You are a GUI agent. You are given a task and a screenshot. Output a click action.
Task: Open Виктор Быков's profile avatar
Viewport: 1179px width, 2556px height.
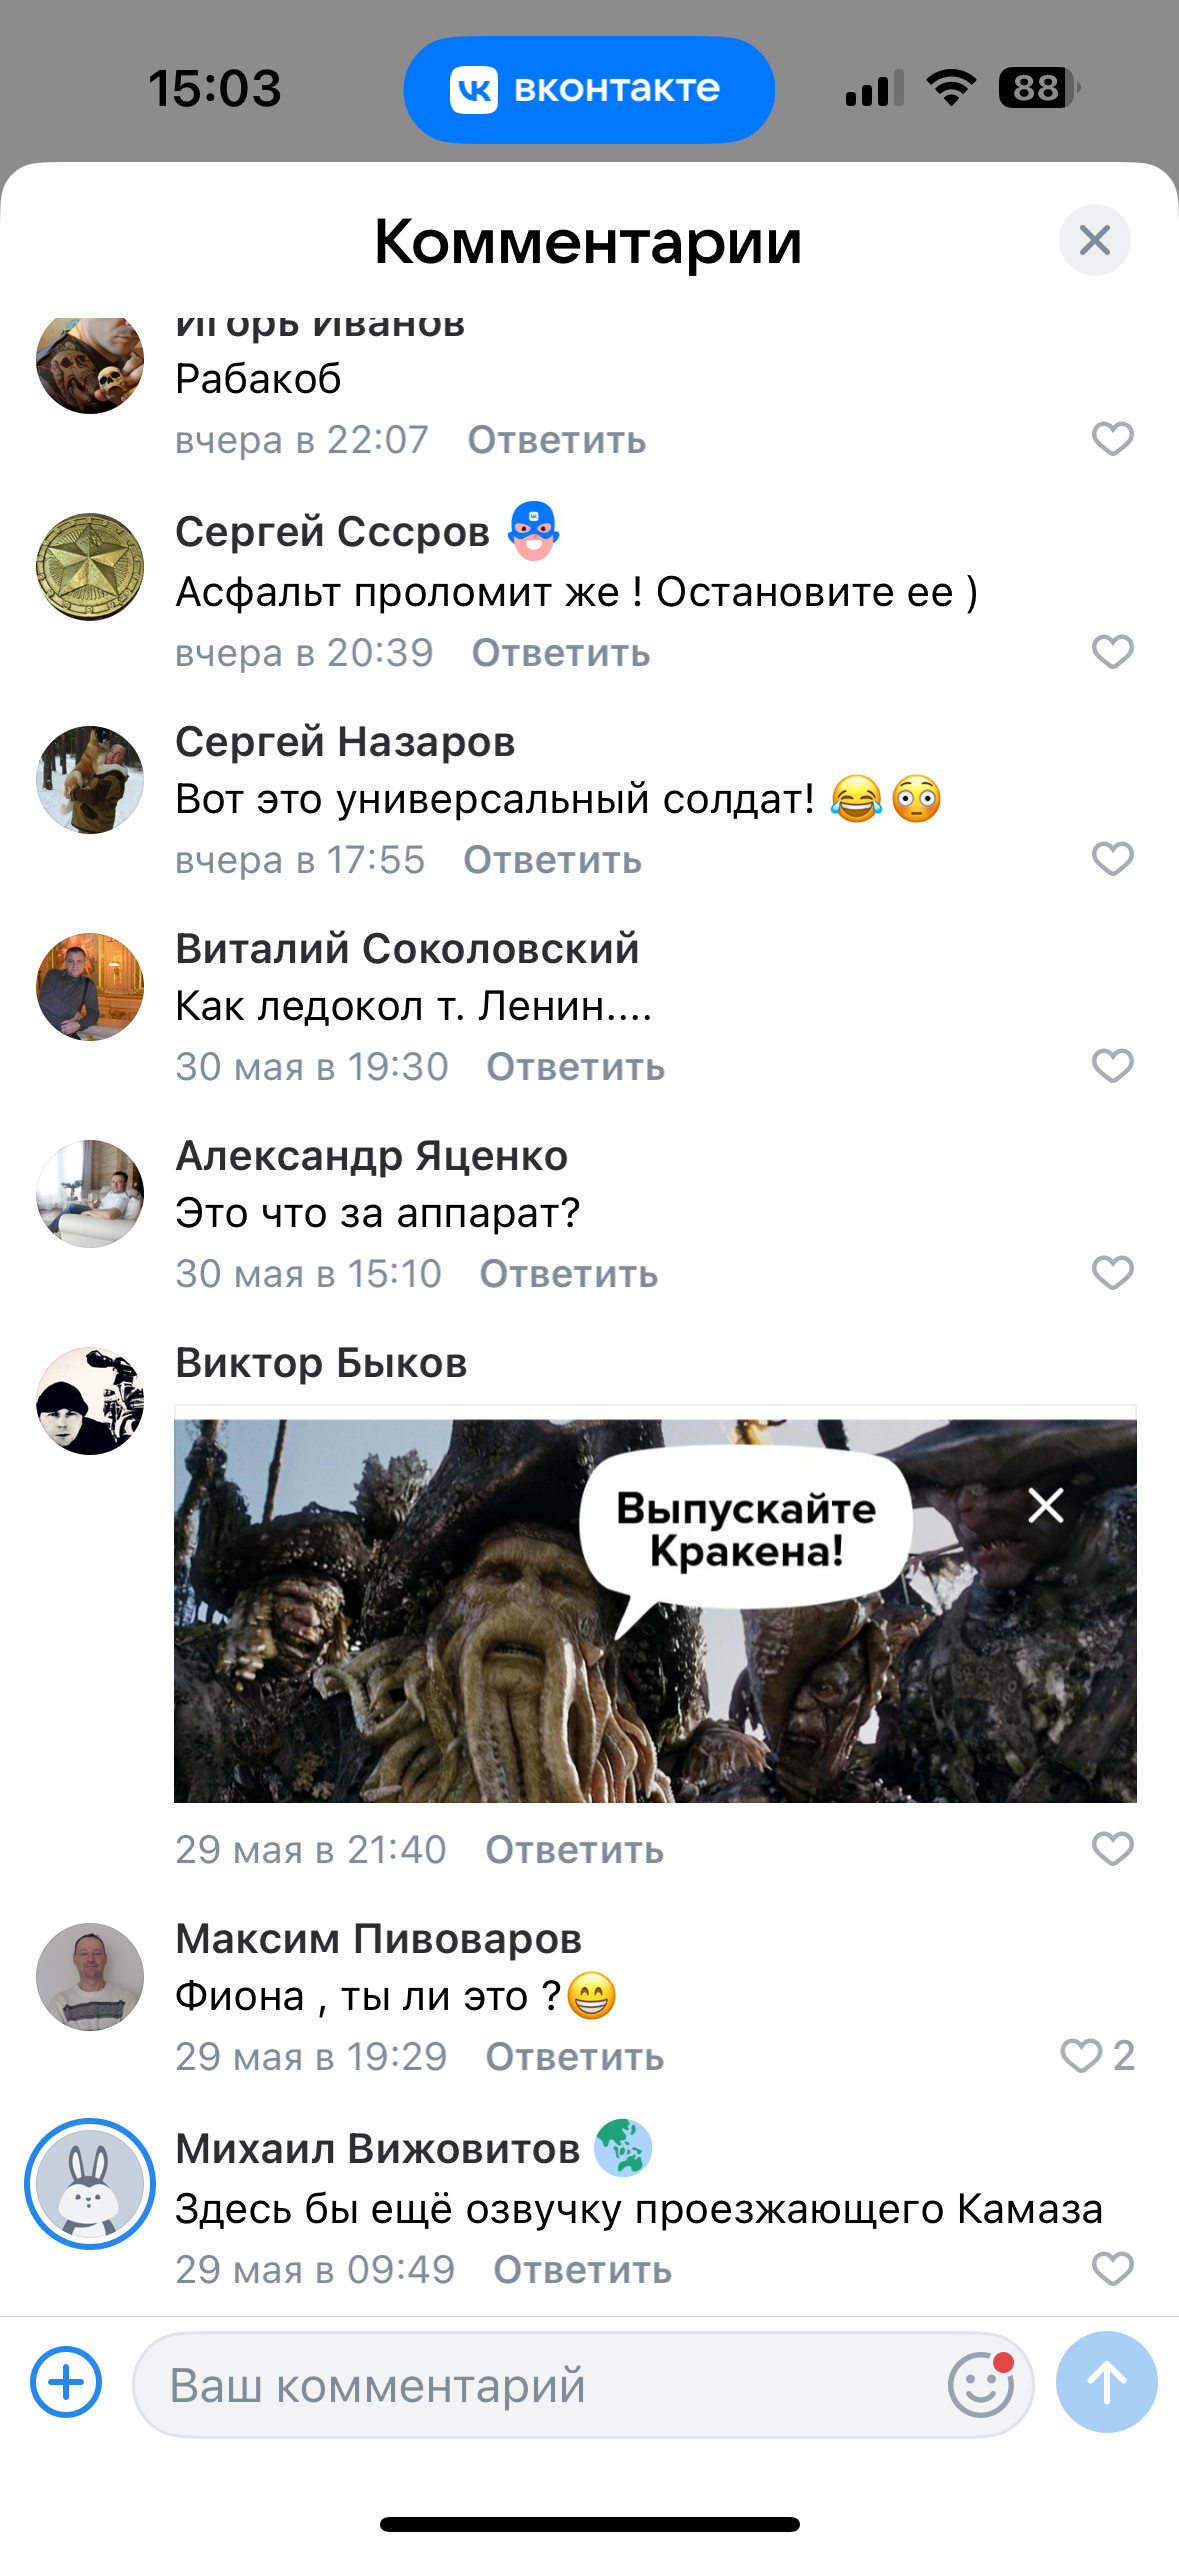click(x=90, y=1400)
